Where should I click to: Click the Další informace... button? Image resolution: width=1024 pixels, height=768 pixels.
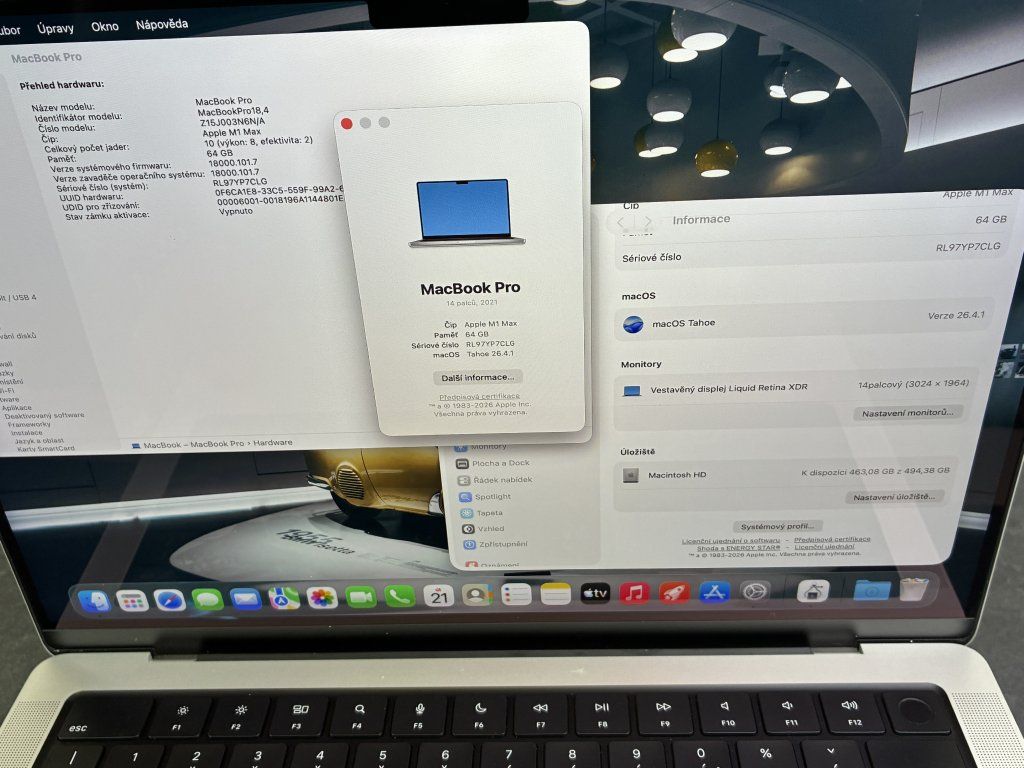pyautogui.click(x=477, y=377)
